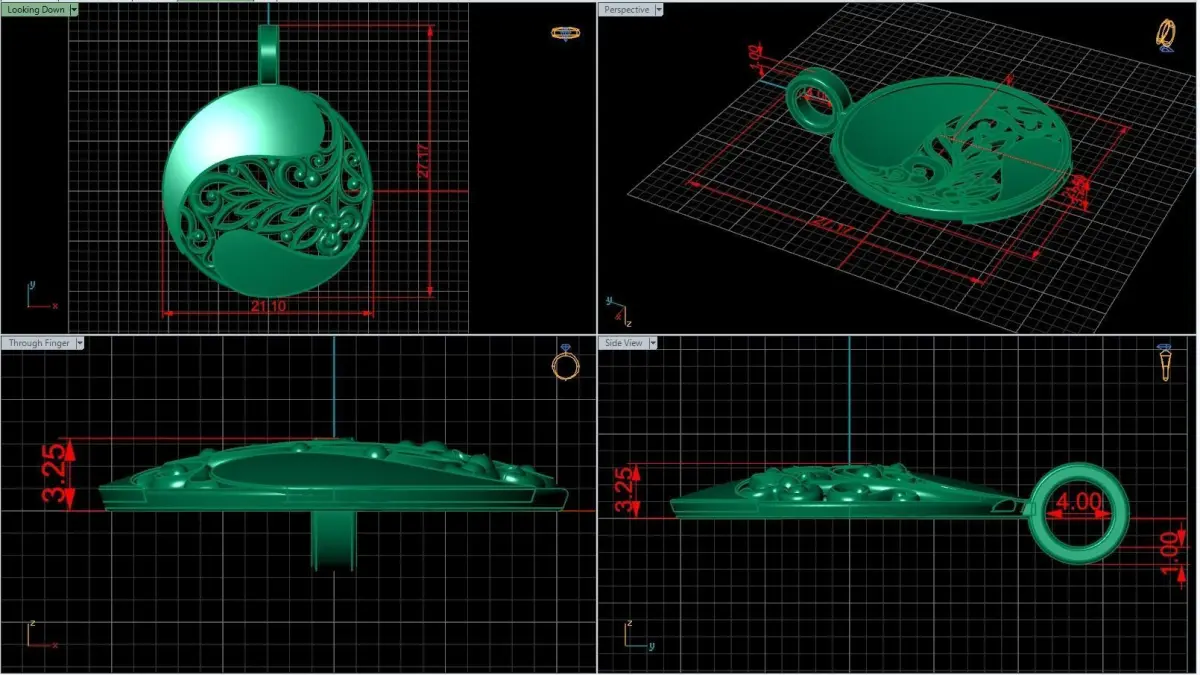The height and width of the screenshot is (675, 1200).
Task: Click the tilted ring icon in Perspective viewport
Action: click(x=1166, y=35)
